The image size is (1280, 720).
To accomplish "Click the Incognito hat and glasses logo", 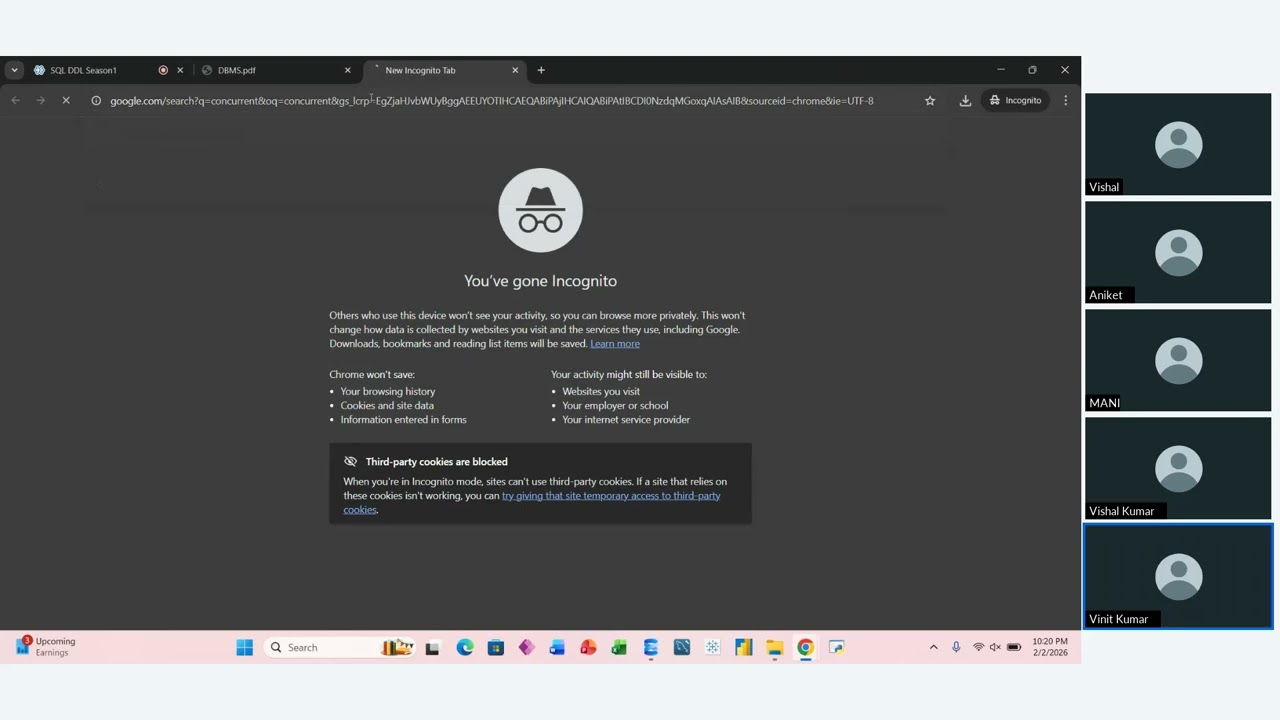I will pos(541,210).
